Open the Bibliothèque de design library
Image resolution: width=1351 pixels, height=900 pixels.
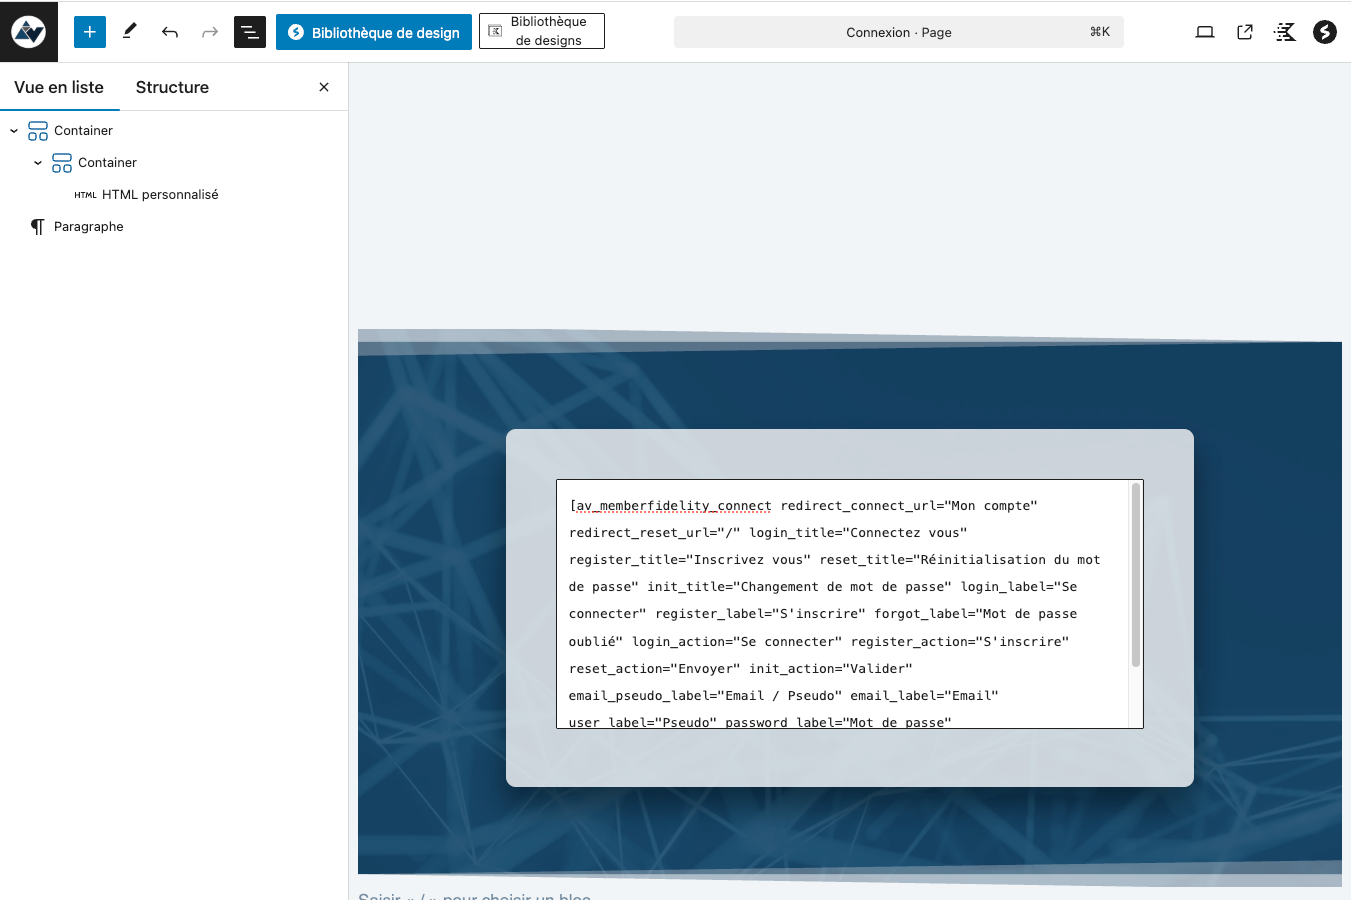coord(373,31)
